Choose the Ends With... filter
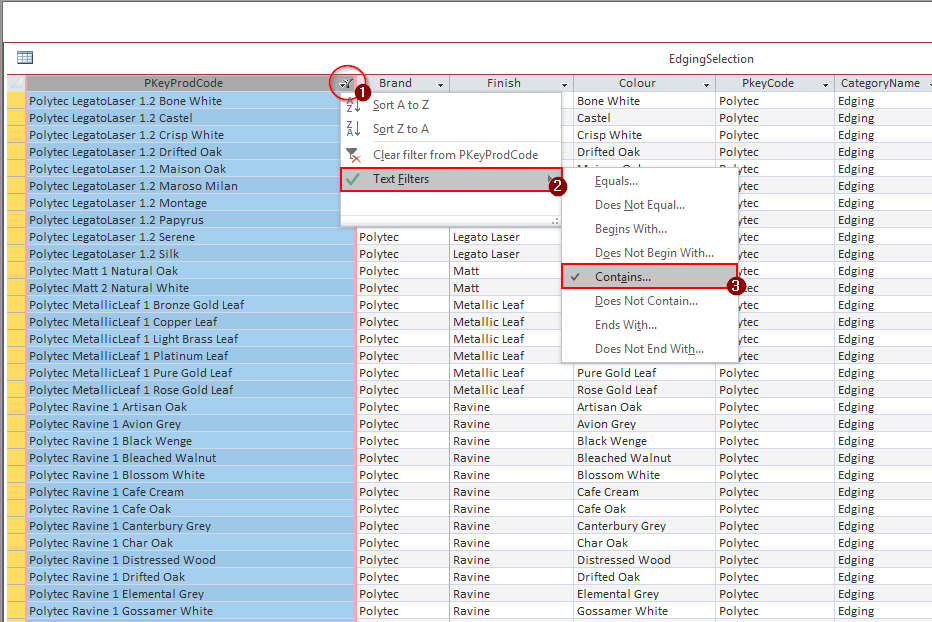This screenshot has height=622, width=932. (649, 325)
